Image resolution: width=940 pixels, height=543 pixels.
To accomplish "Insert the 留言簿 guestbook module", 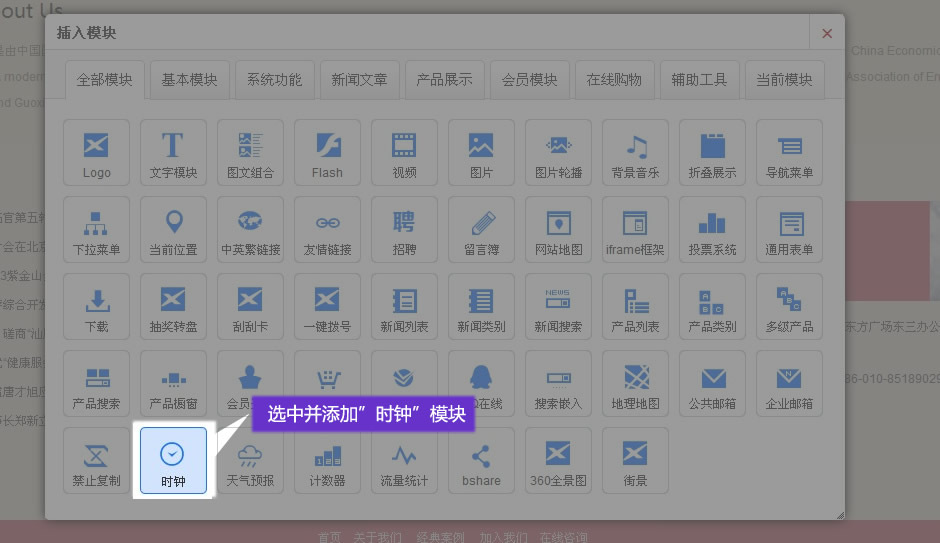I will (481, 229).
